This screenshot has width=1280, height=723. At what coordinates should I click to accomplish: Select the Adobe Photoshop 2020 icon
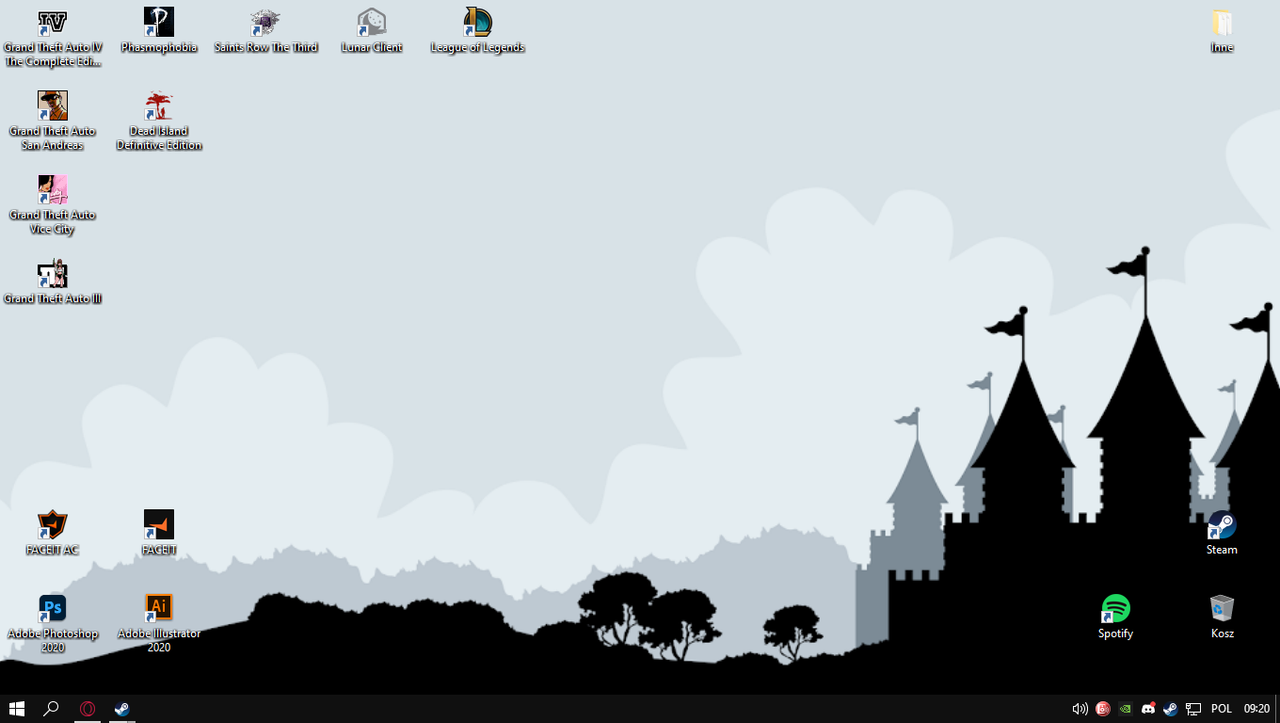(53, 624)
